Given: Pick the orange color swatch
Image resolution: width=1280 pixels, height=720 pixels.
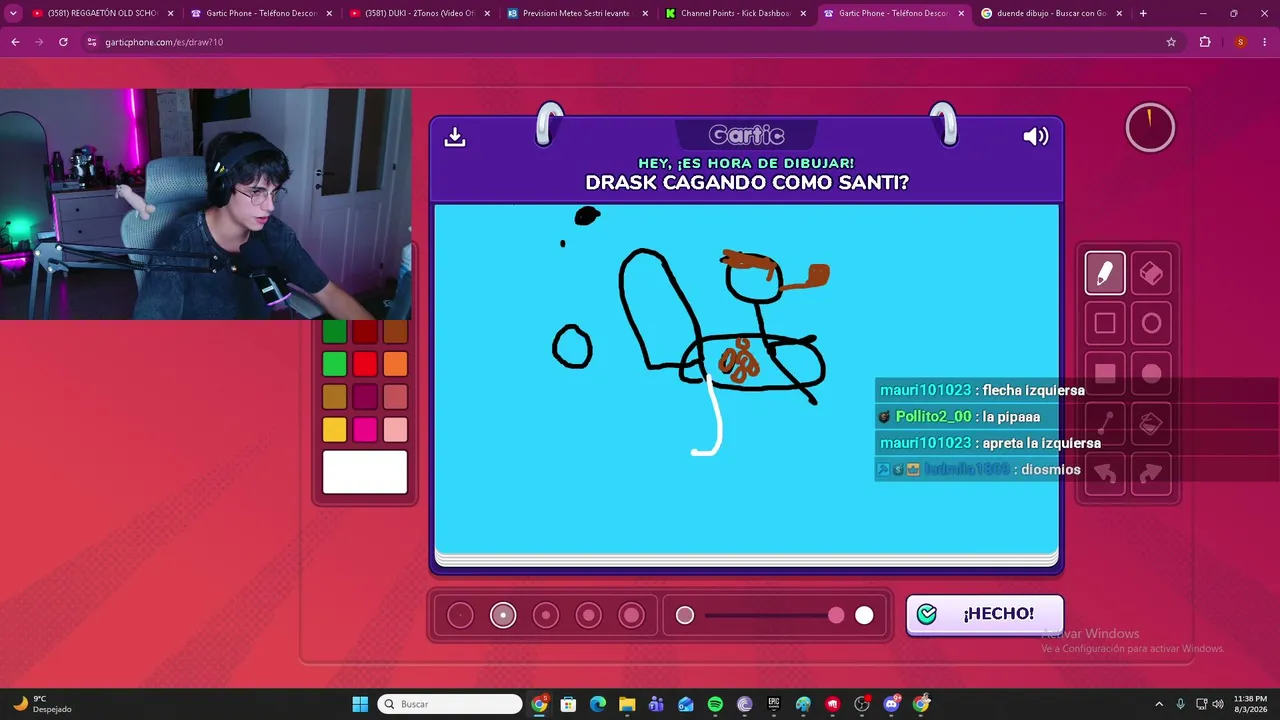Looking at the screenshot, I should point(395,364).
